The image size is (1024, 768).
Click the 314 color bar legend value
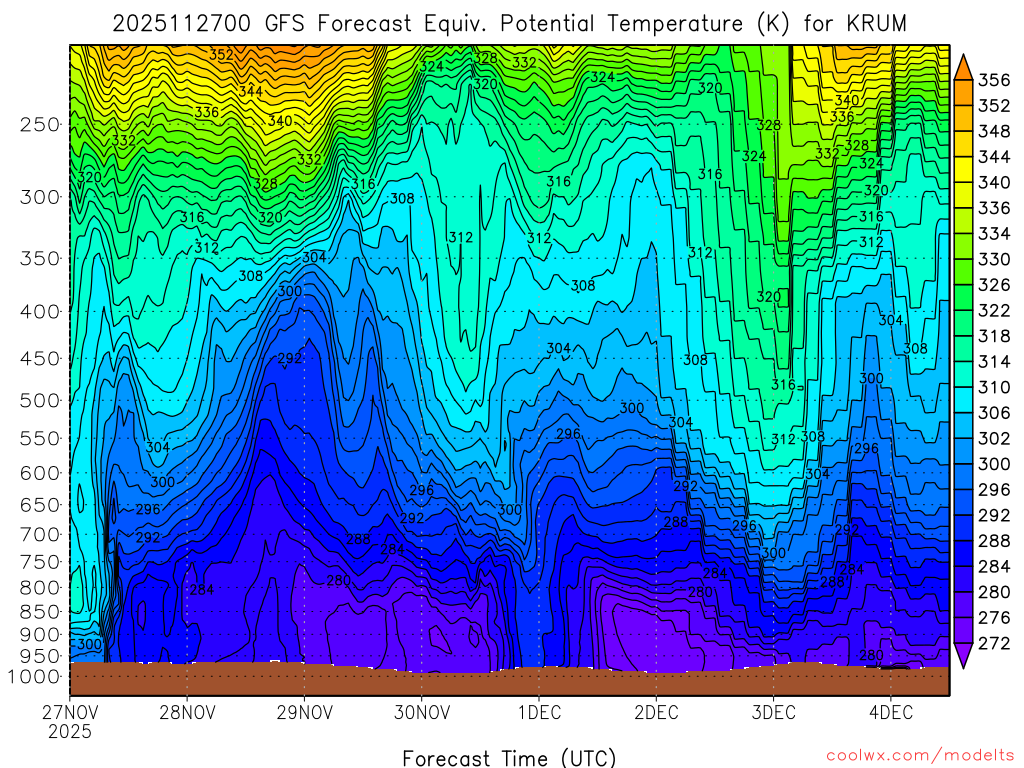click(x=994, y=361)
